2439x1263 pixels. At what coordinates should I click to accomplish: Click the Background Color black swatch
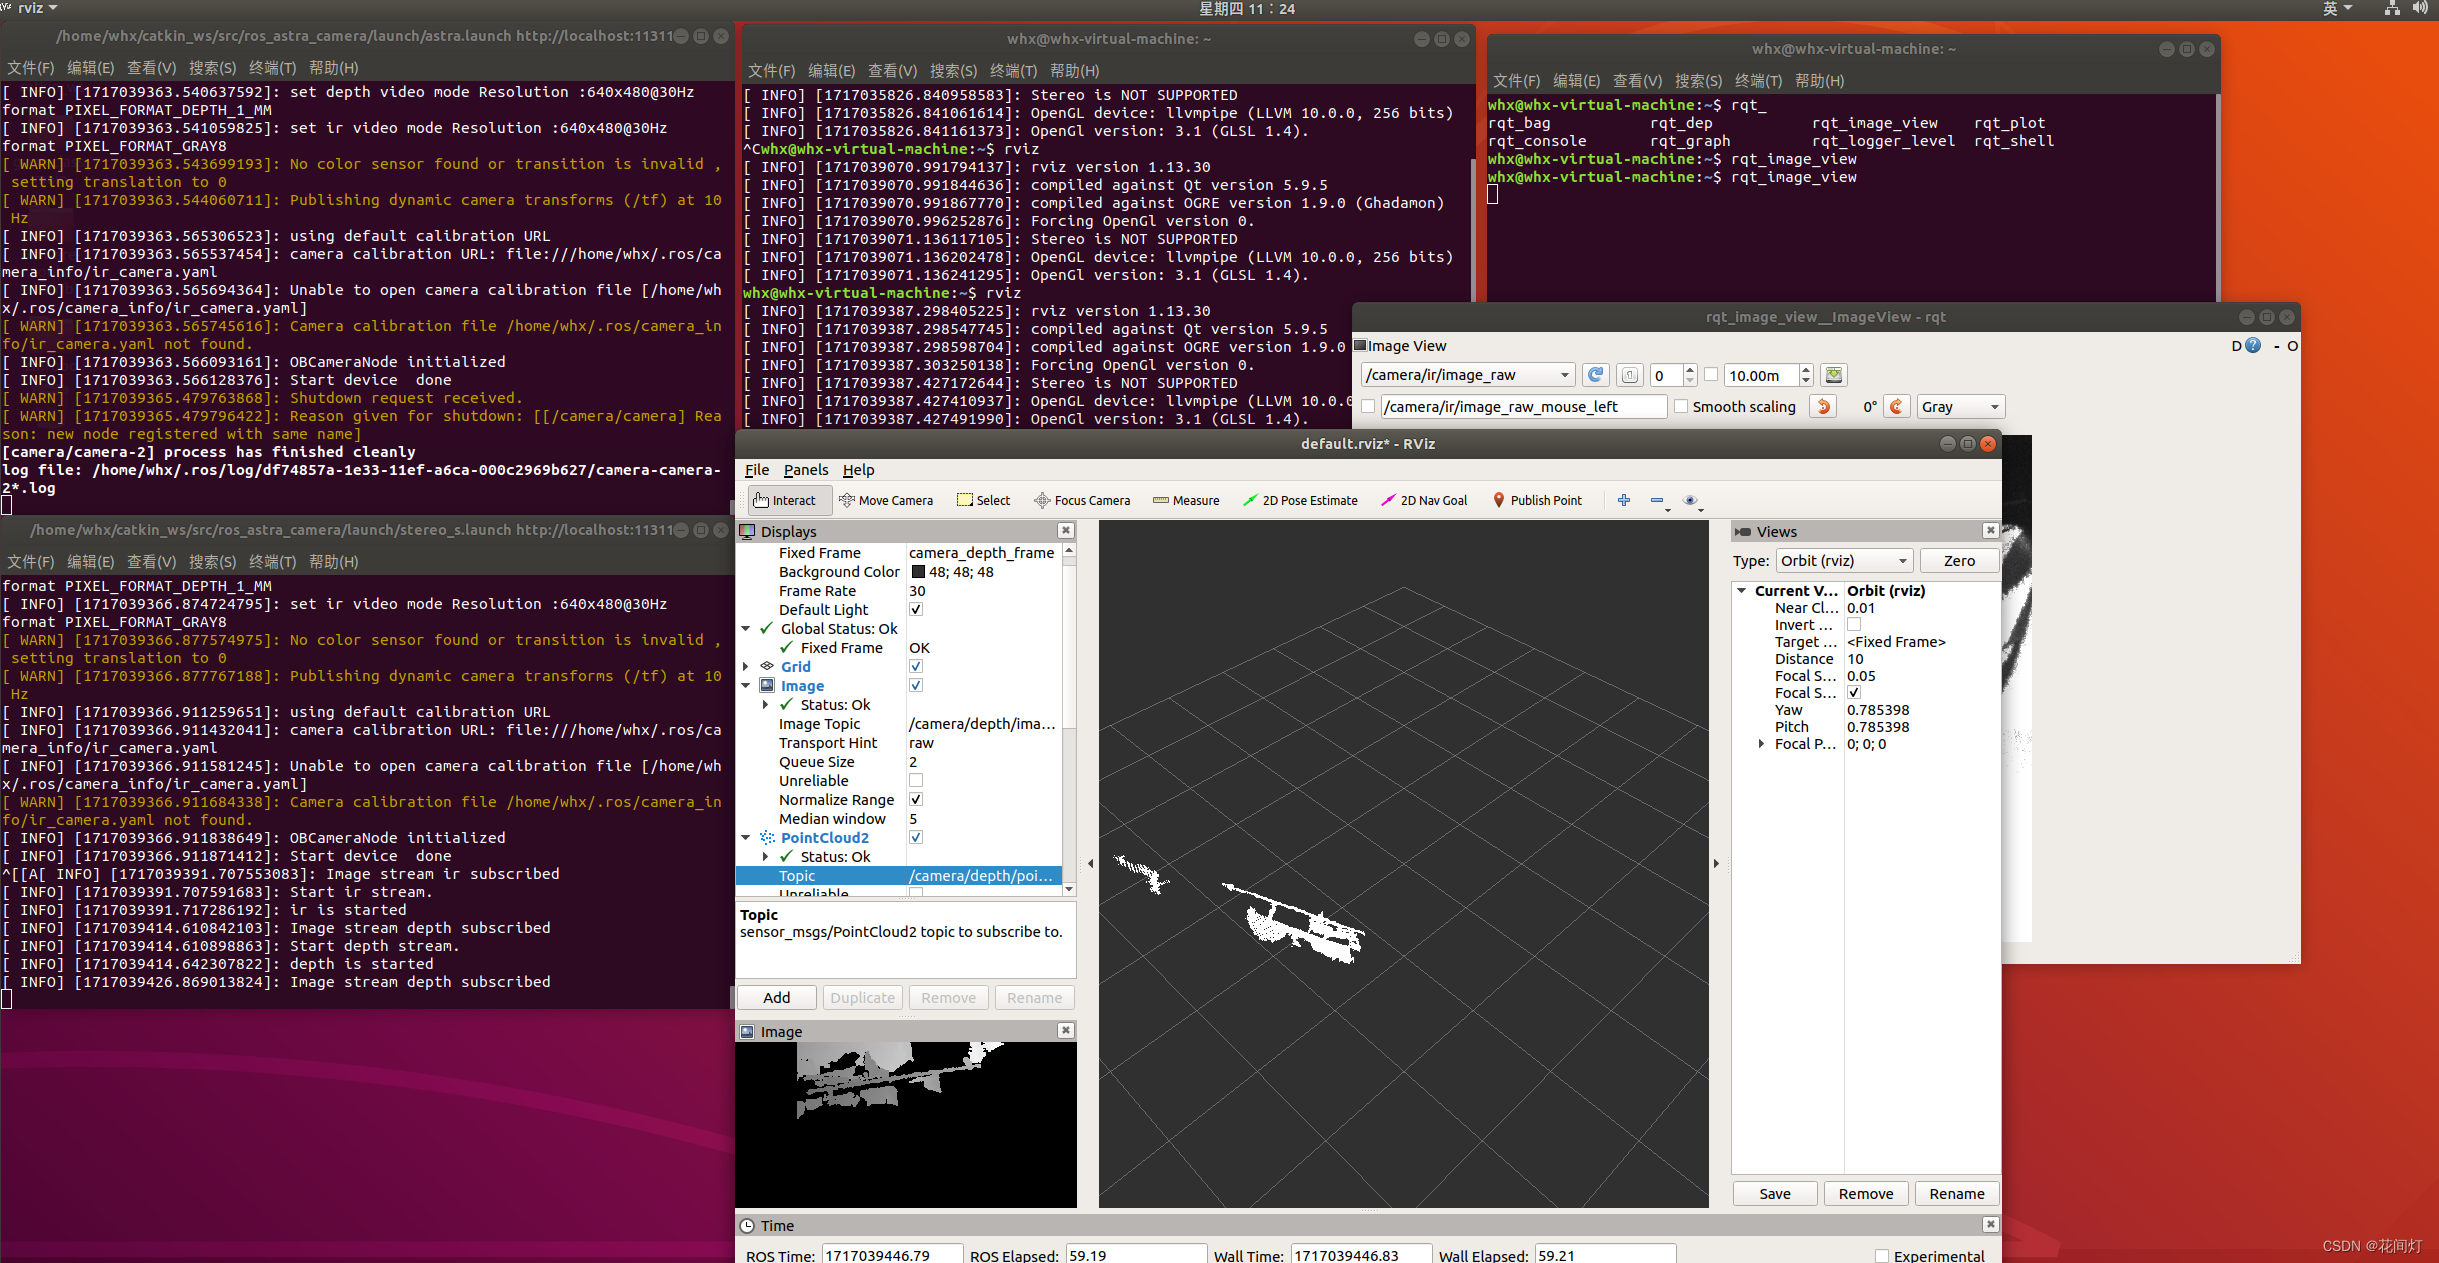coord(918,572)
